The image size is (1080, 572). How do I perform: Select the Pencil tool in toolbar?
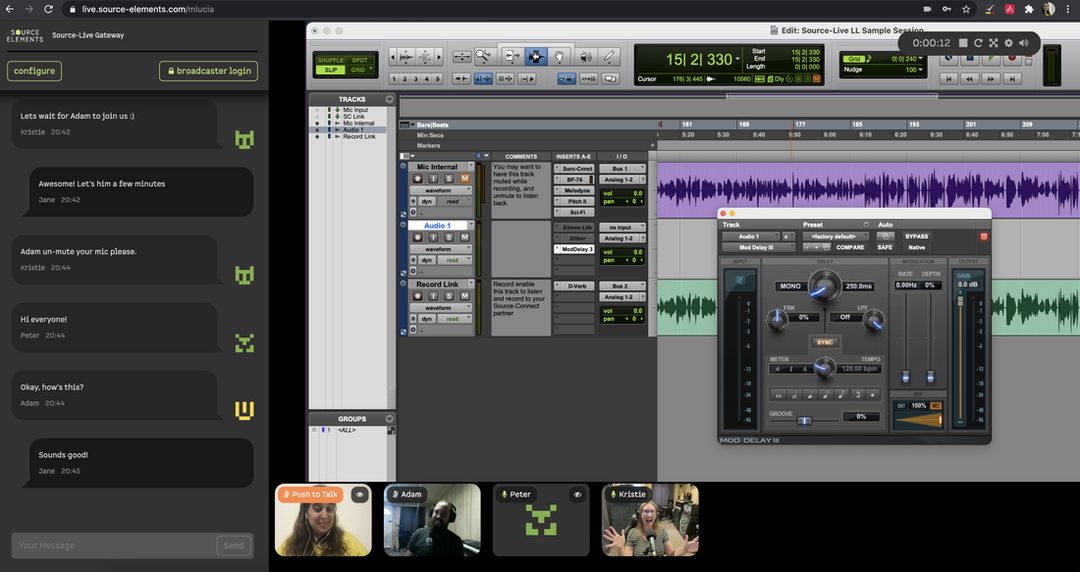(610, 57)
